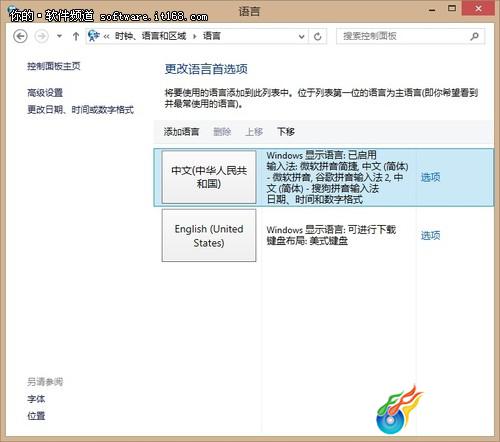This screenshot has width=500, height=442.
Task: Select the 语言 breadcrumb item
Action: coord(212,36)
